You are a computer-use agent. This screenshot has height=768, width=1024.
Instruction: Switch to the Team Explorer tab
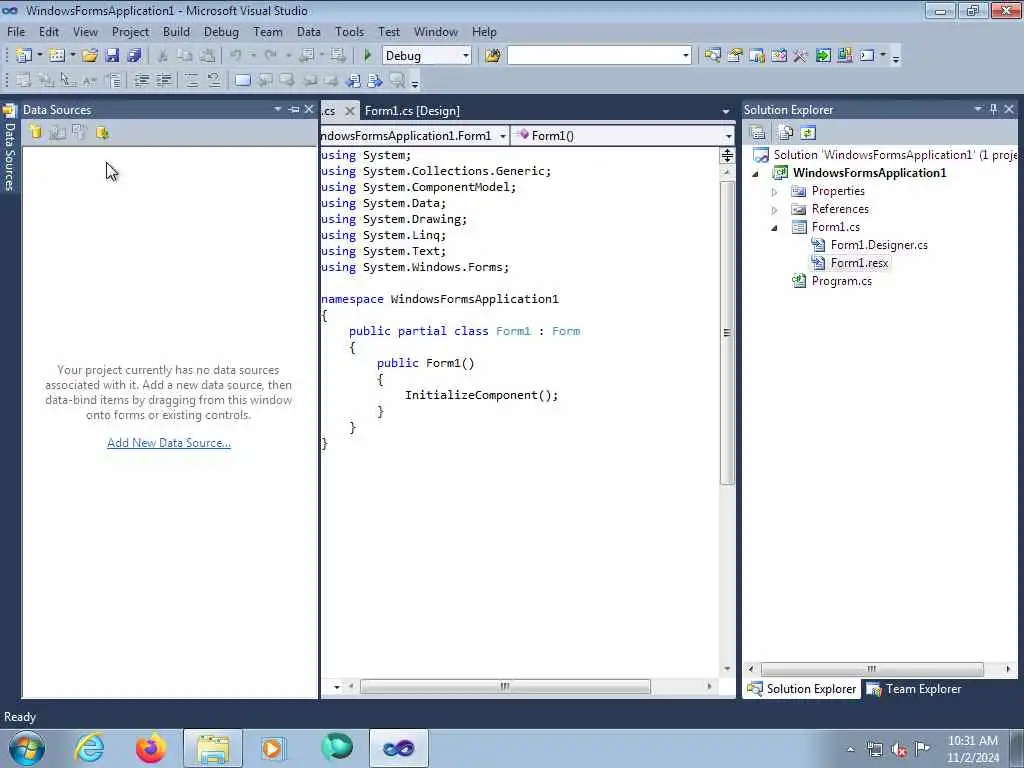914,689
